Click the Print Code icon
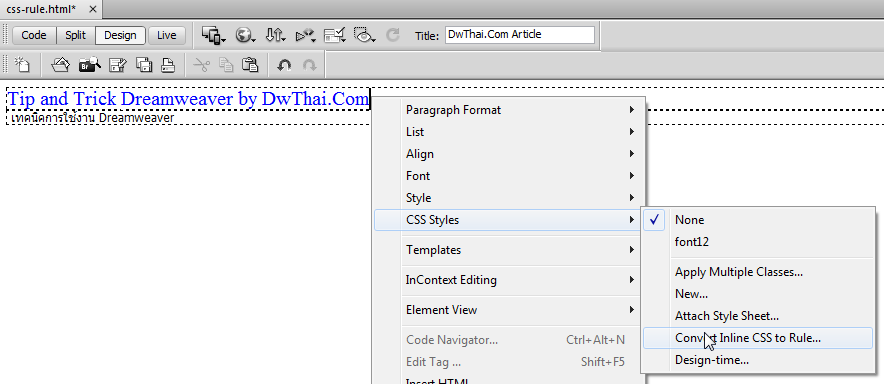884x384 pixels. point(167,65)
